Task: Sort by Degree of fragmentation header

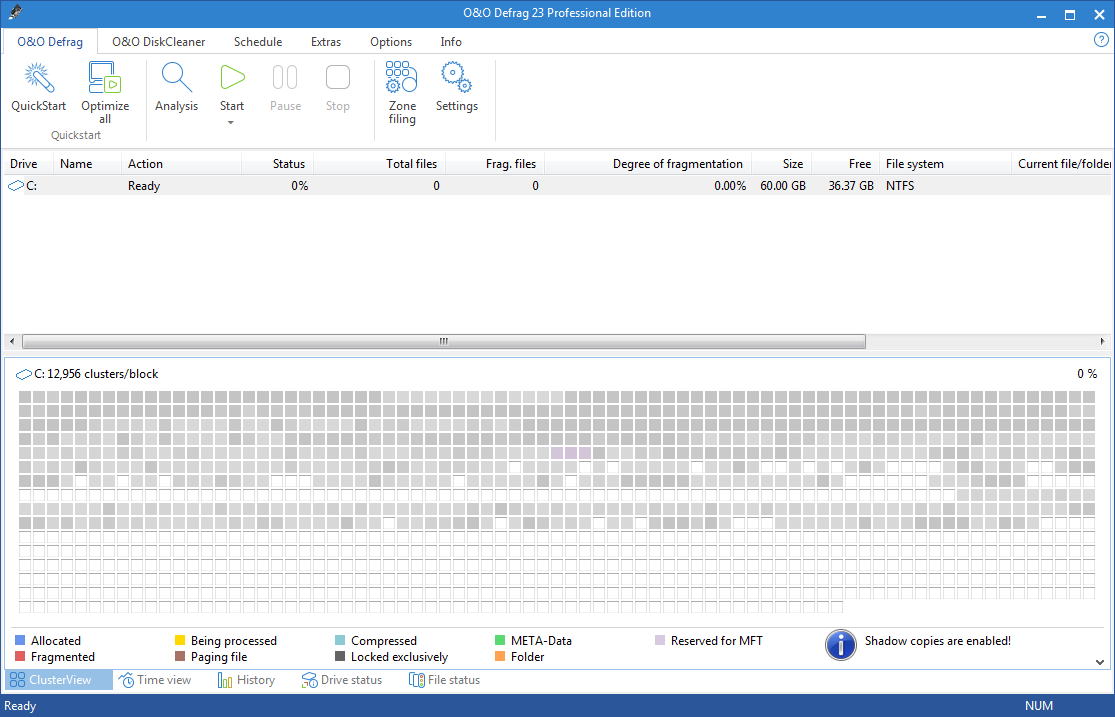Action: pyautogui.click(x=648, y=164)
